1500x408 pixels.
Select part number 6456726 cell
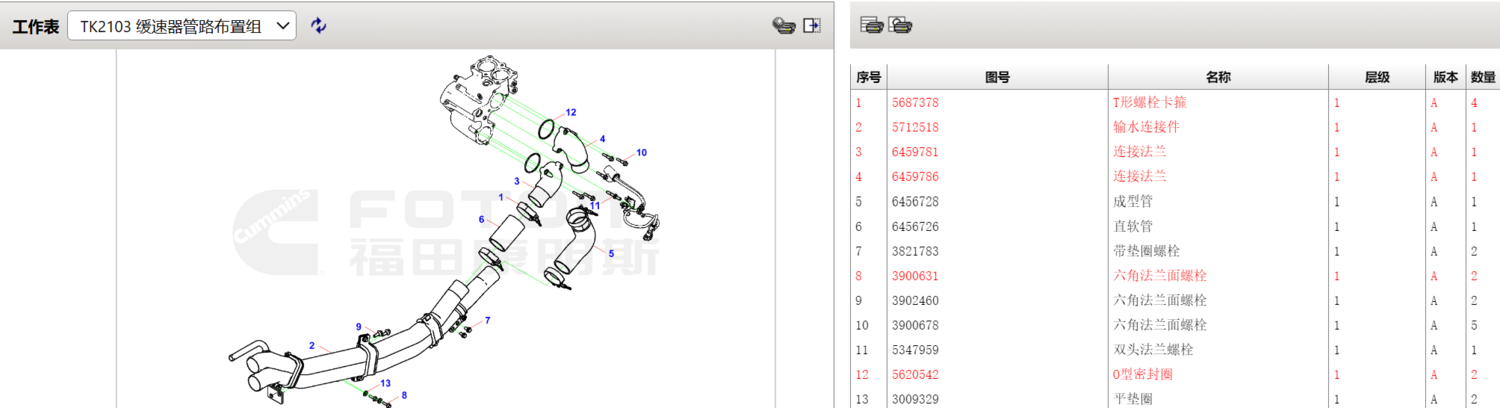click(915, 227)
